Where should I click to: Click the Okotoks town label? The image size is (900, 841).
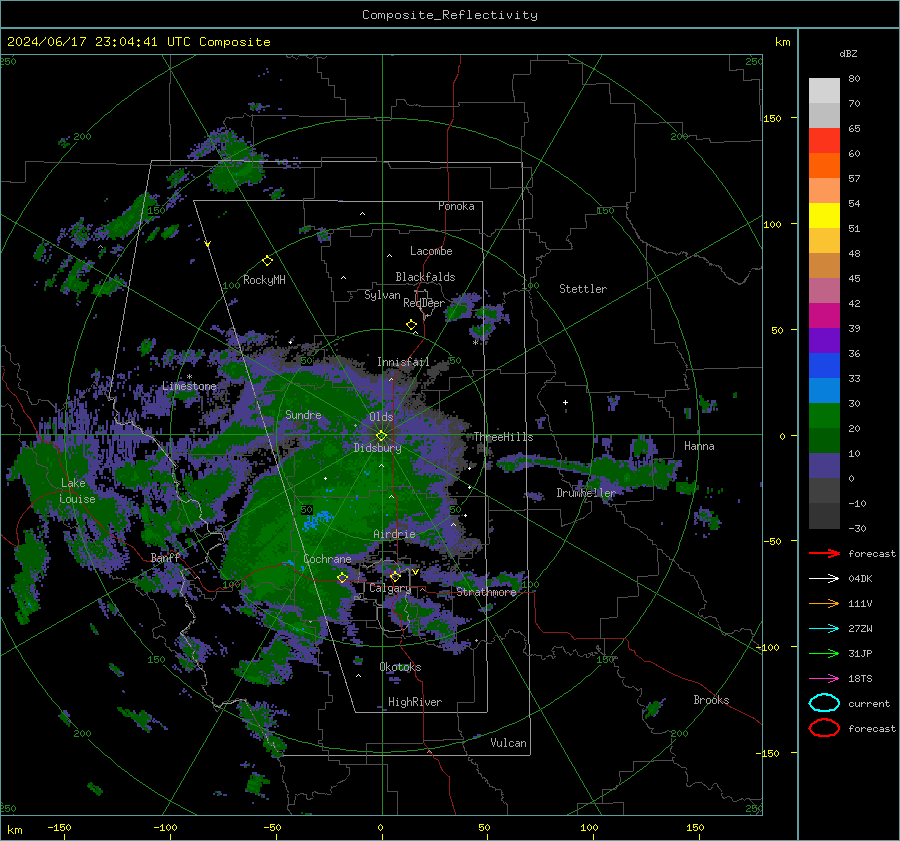point(400,667)
